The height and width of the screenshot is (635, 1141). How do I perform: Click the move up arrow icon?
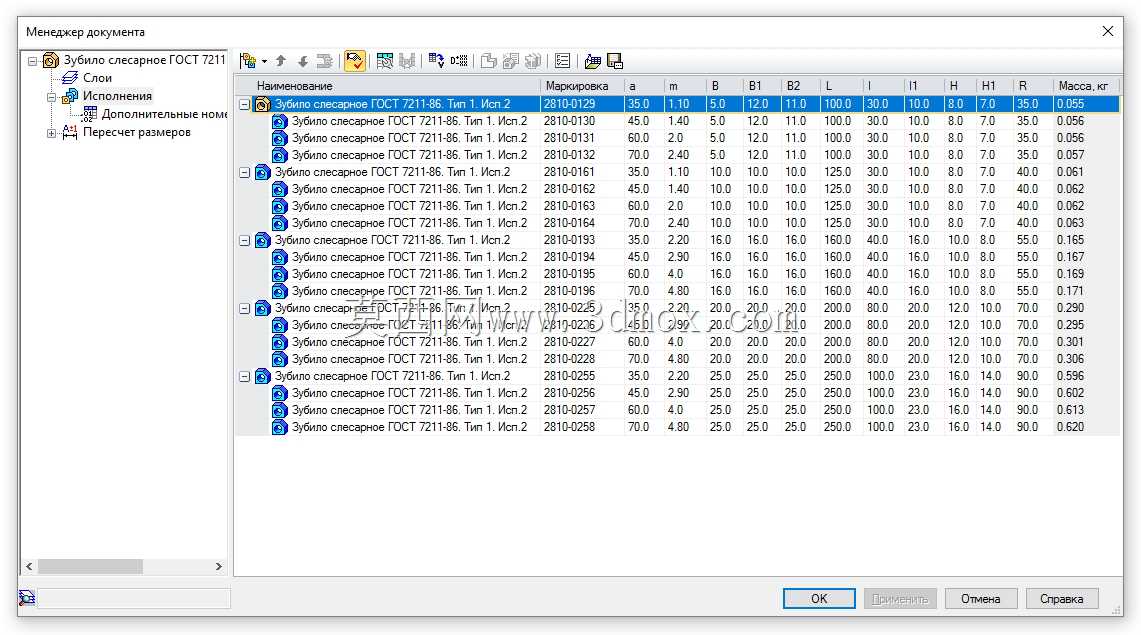[281, 61]
